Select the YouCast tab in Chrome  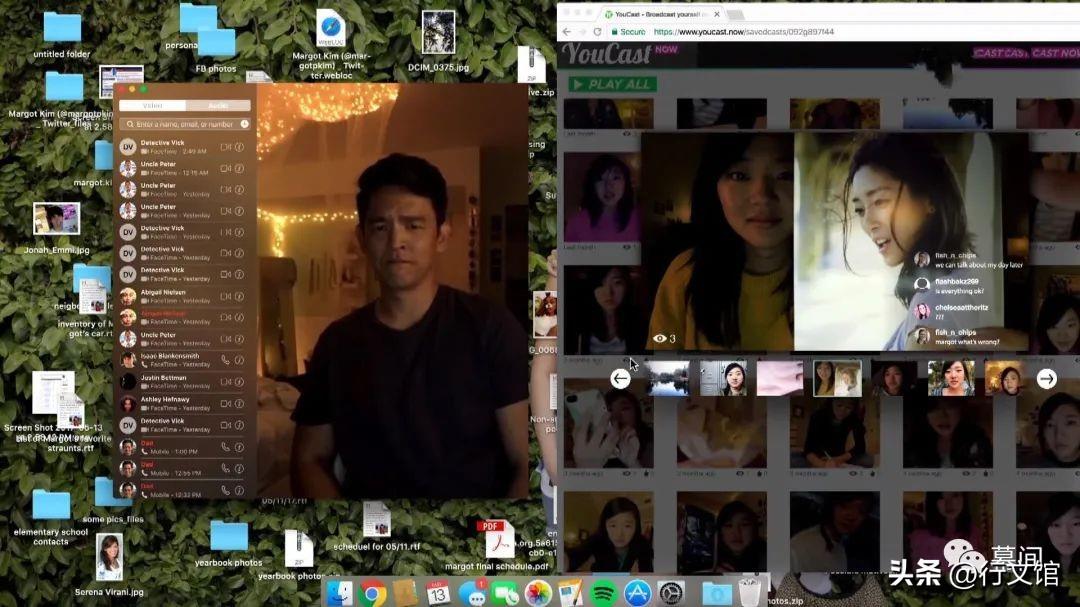[x=660, y=14]
